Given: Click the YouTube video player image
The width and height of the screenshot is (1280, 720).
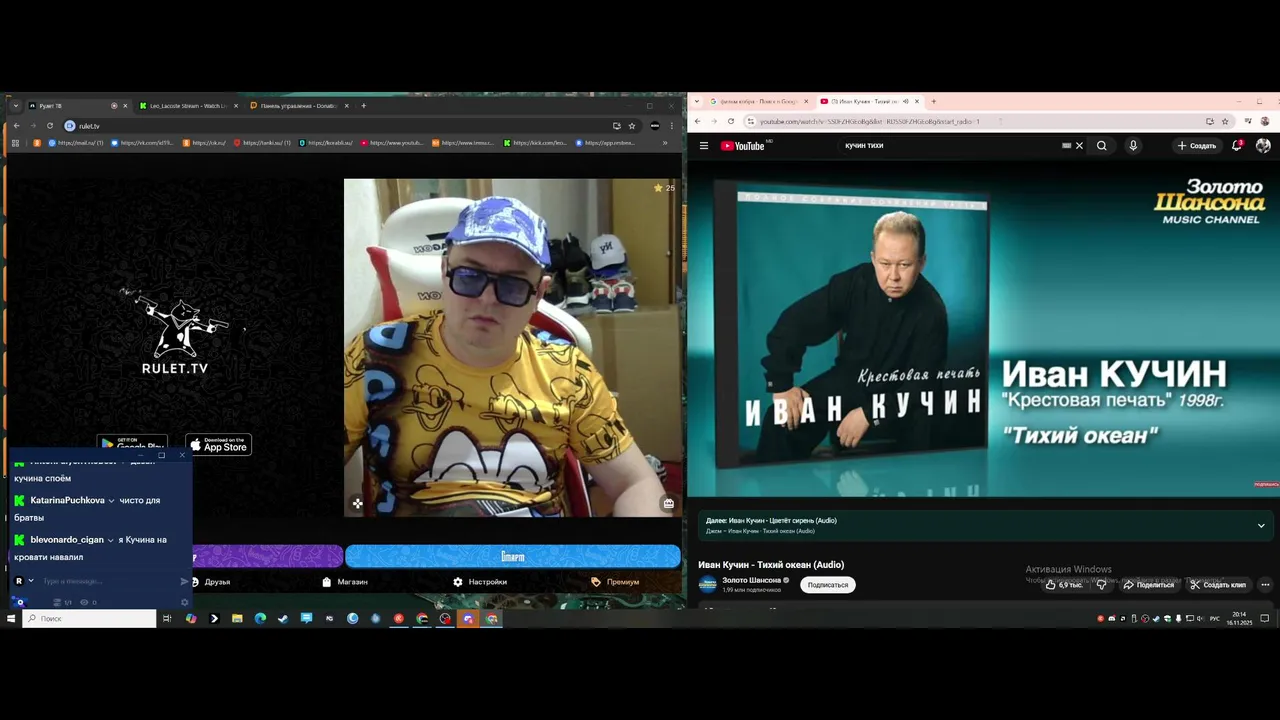Looking at the screenshot, I should click(983, 330).
